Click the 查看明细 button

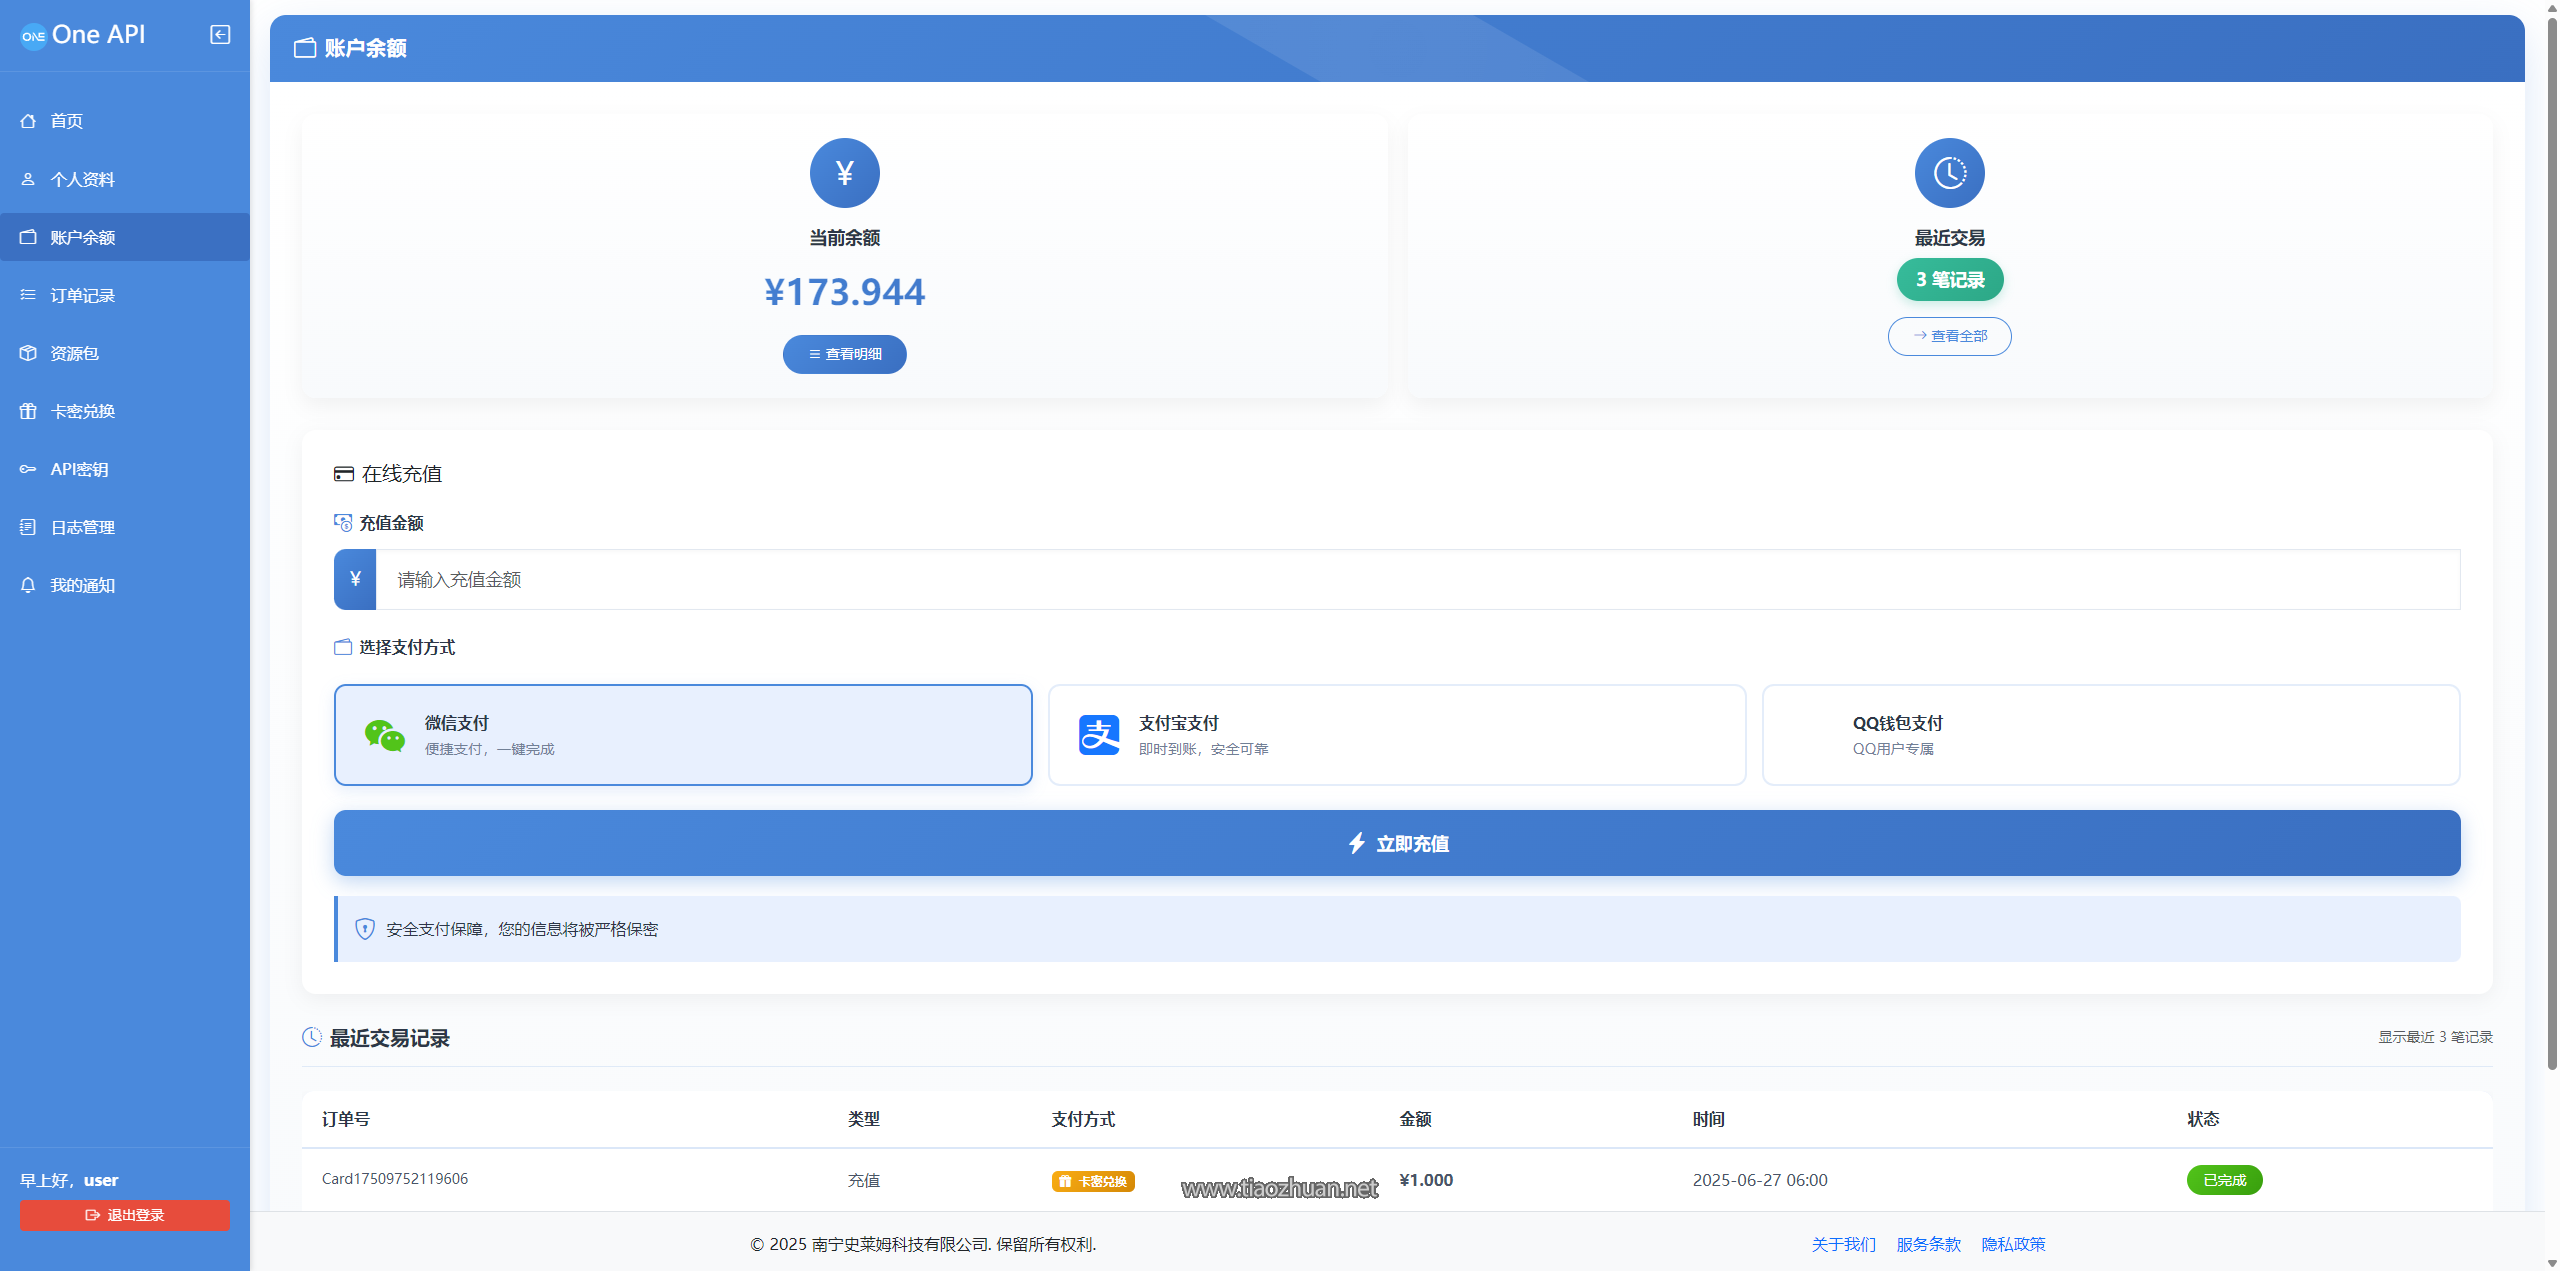tap(845, 354)
